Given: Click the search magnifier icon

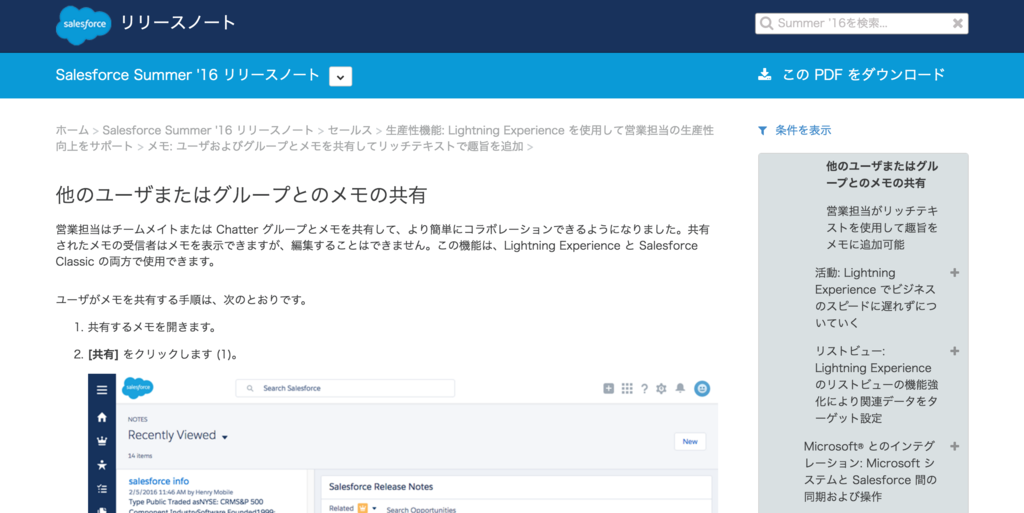Looking at the screenshot, I should click(767, 23).
